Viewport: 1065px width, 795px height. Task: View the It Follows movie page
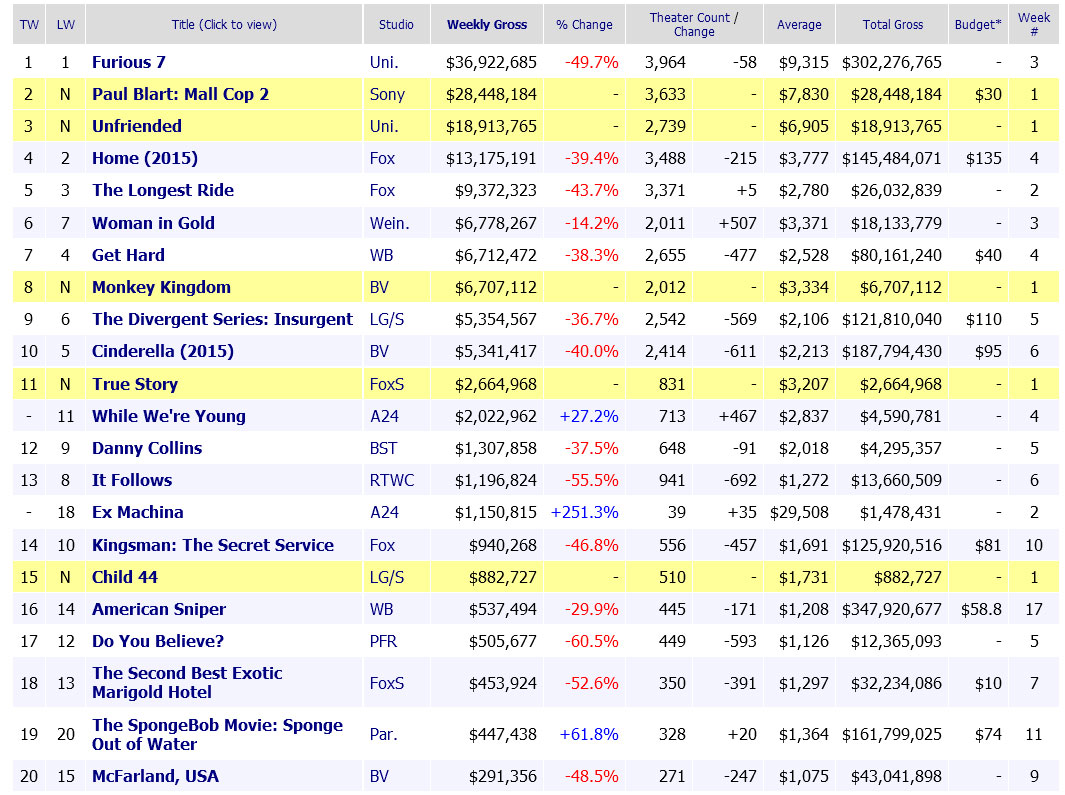[x=132, y=480]
